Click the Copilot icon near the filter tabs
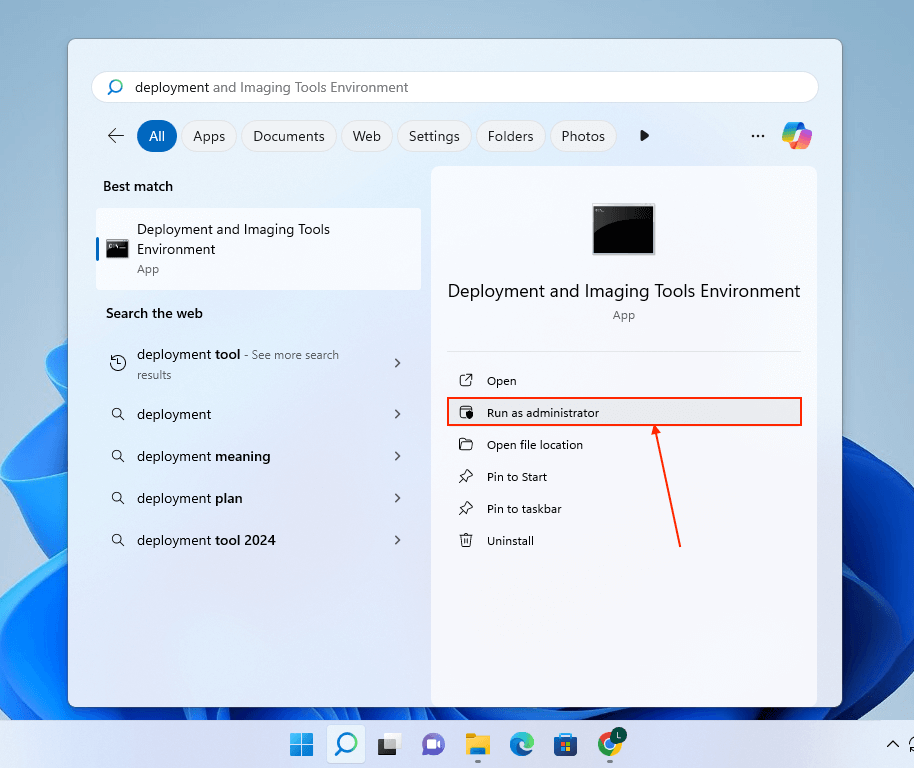This screenshot has width=914, height=768. point(796,135)
